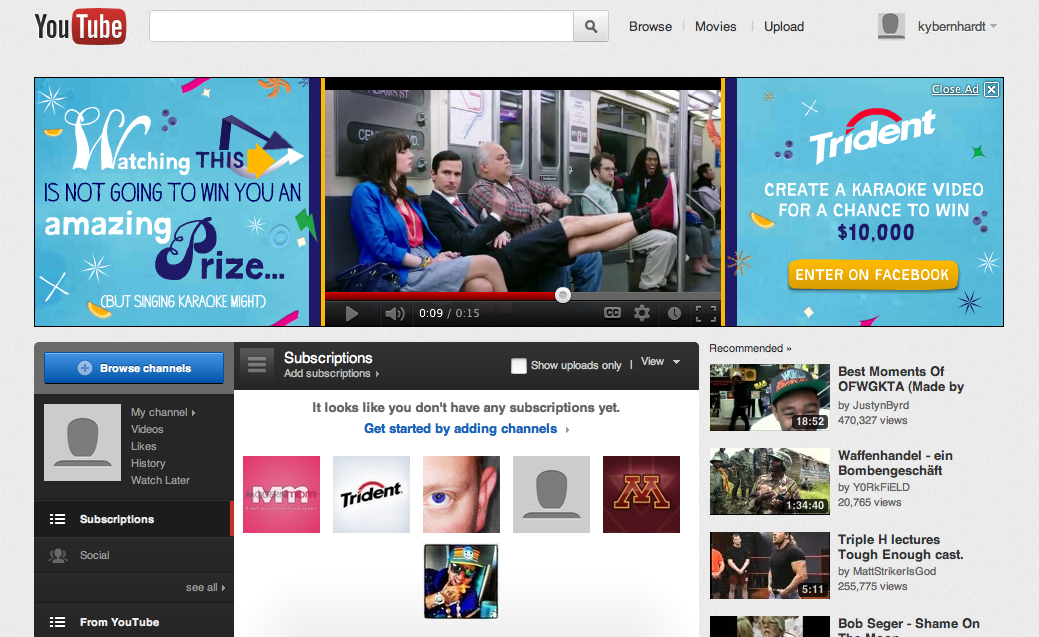Open the pink MM channel thumbnail
Screen dimensions: 1039x637
click(282, 494)
